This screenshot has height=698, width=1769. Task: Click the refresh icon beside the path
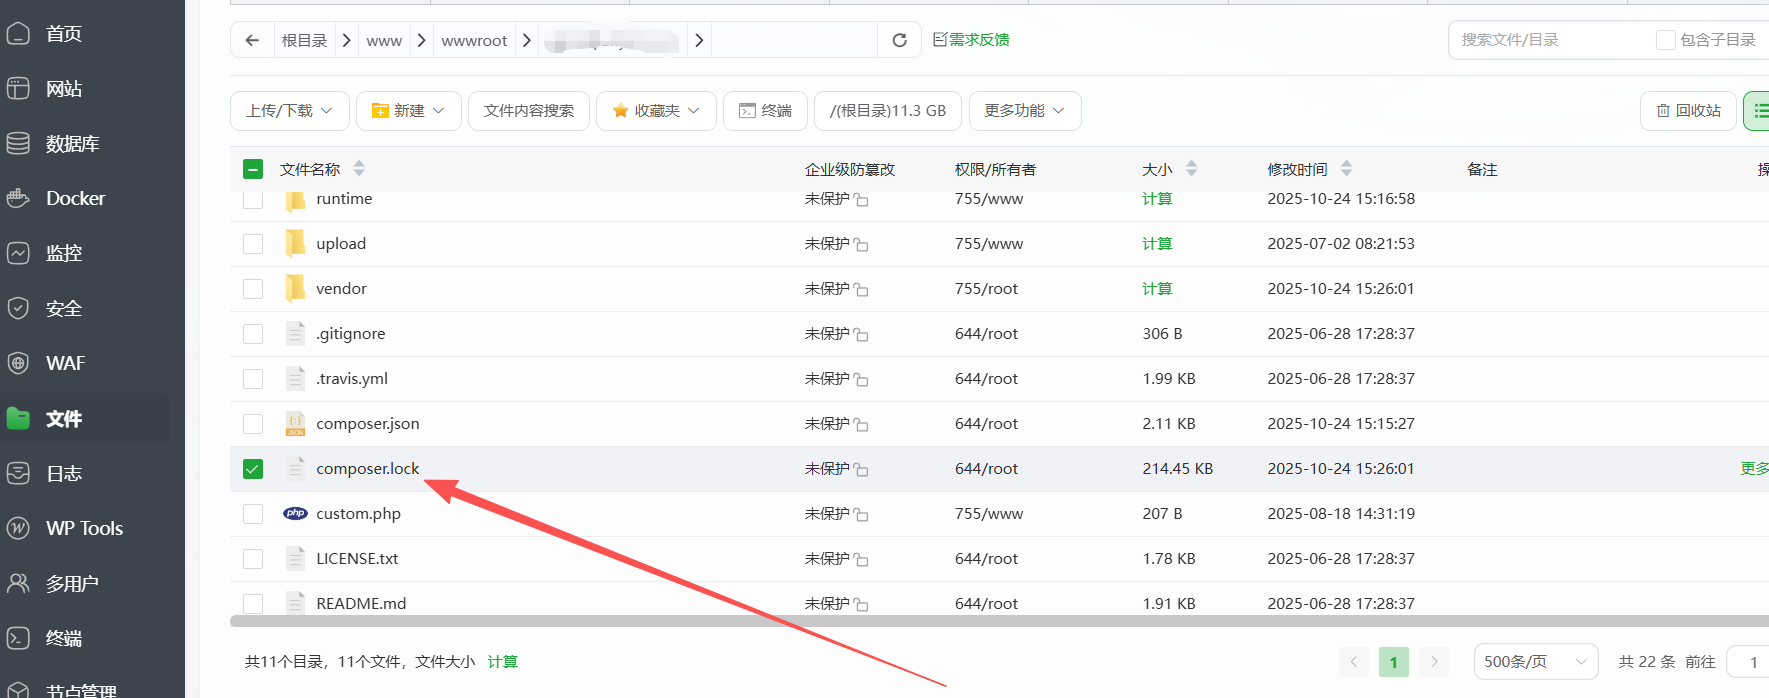(899, 40)
